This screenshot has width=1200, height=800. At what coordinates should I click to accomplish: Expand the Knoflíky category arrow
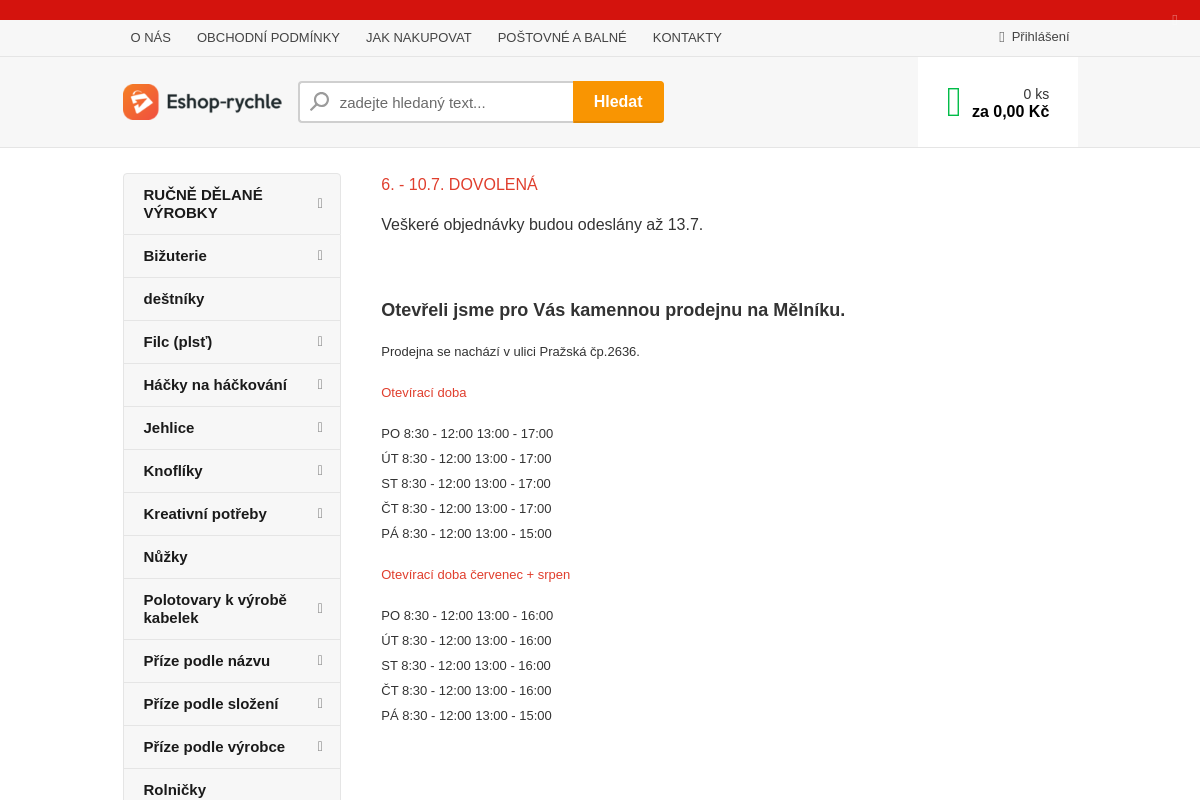320,470
